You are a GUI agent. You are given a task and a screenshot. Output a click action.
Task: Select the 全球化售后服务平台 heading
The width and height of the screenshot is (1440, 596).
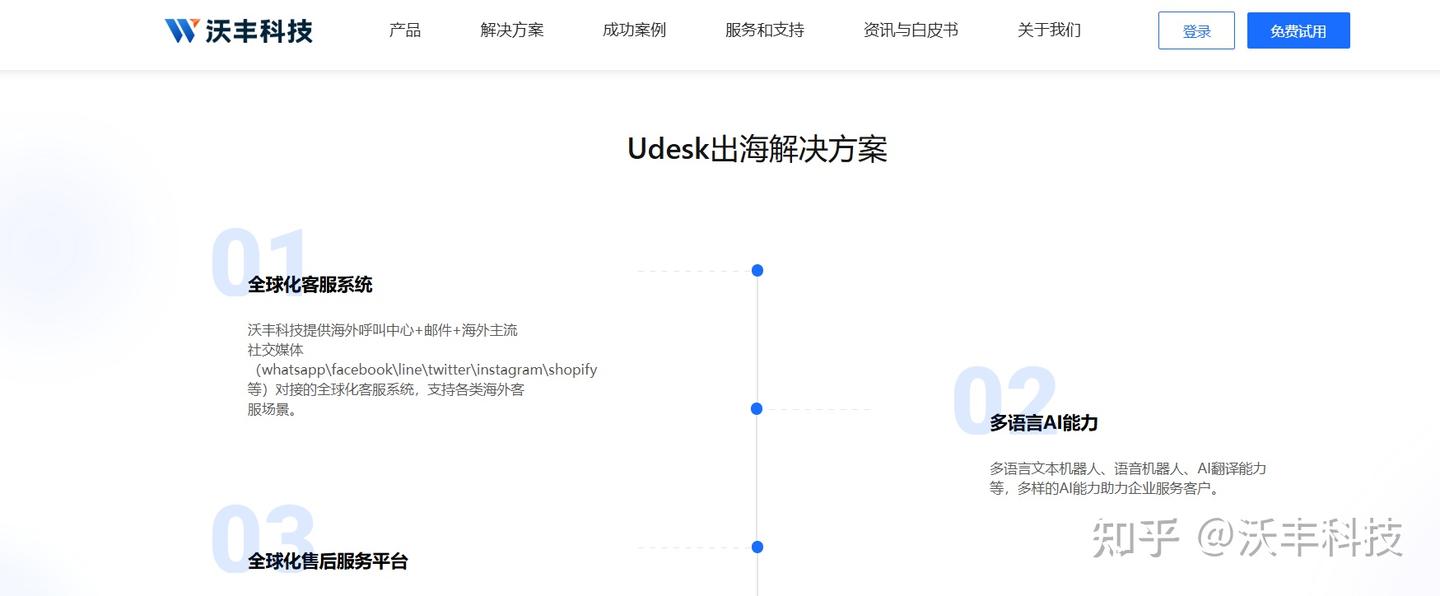(x=328, y=561)
